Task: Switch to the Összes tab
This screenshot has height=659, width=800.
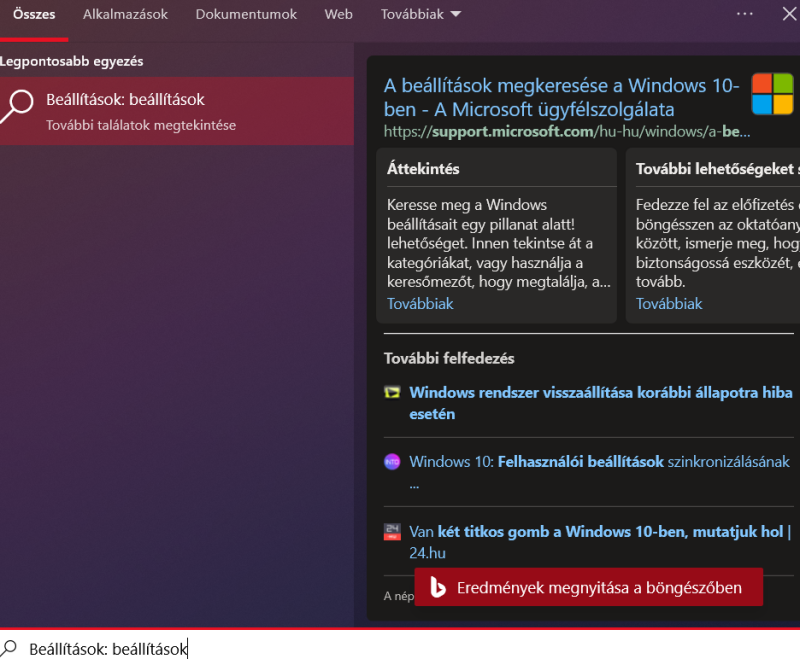Action: coord(34,14)
